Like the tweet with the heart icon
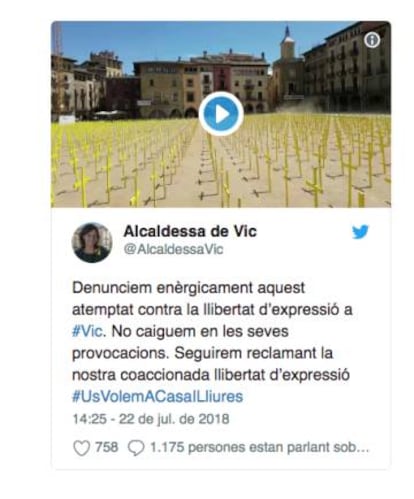 (81, 448)
